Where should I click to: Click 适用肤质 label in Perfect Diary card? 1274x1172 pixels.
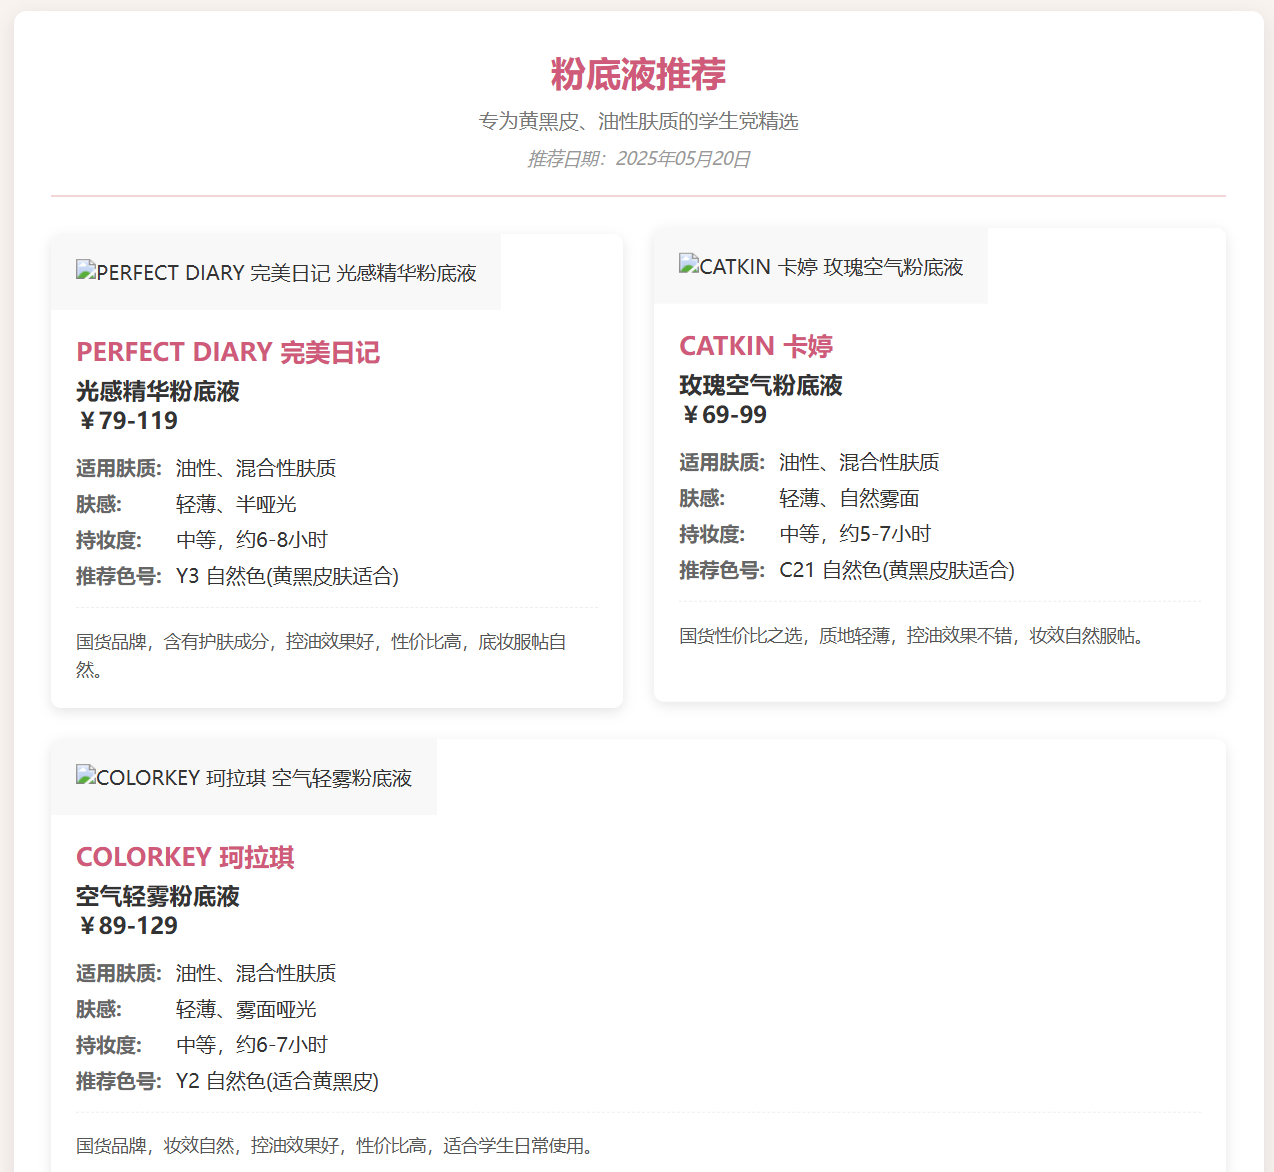pos(119,468)
